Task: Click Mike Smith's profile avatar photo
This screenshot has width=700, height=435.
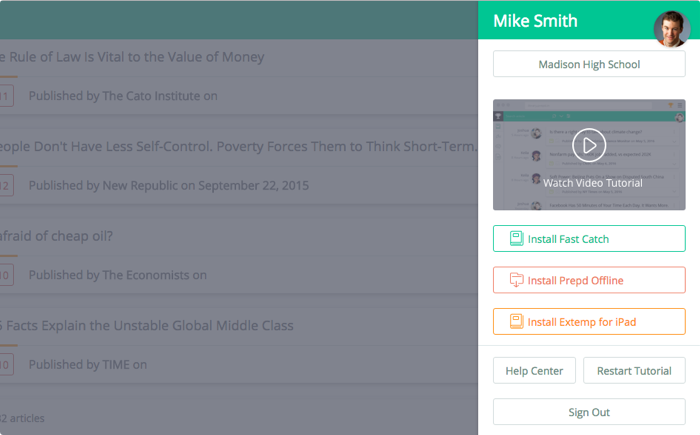Action: coord(672,29)
